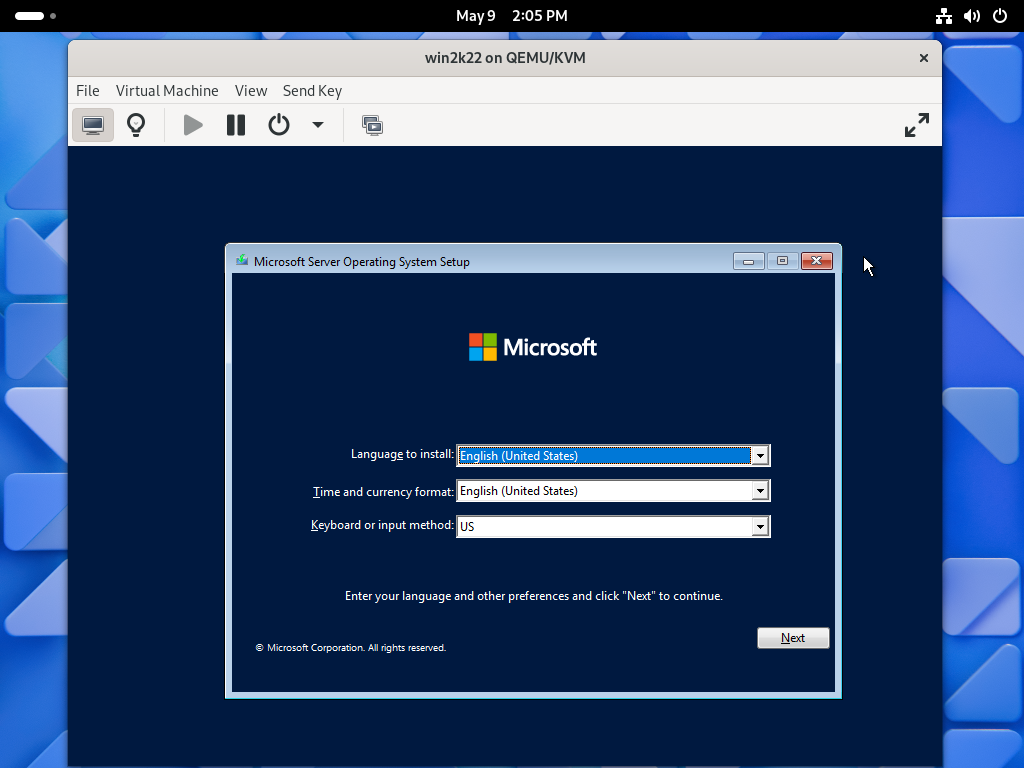Show the graphical console view
This screenshot has height=768, width=1024.
tap(93, 125)
